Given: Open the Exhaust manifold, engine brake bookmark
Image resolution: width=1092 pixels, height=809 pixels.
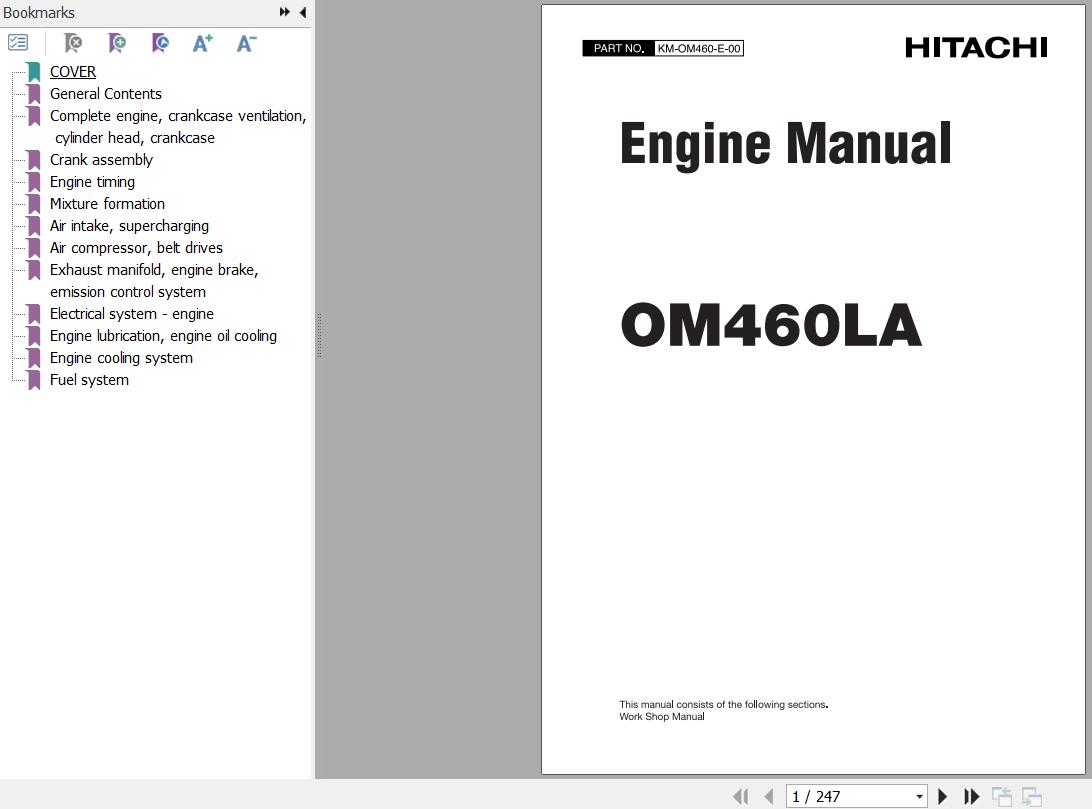Looking at the screenshot, I should point(154,281).
